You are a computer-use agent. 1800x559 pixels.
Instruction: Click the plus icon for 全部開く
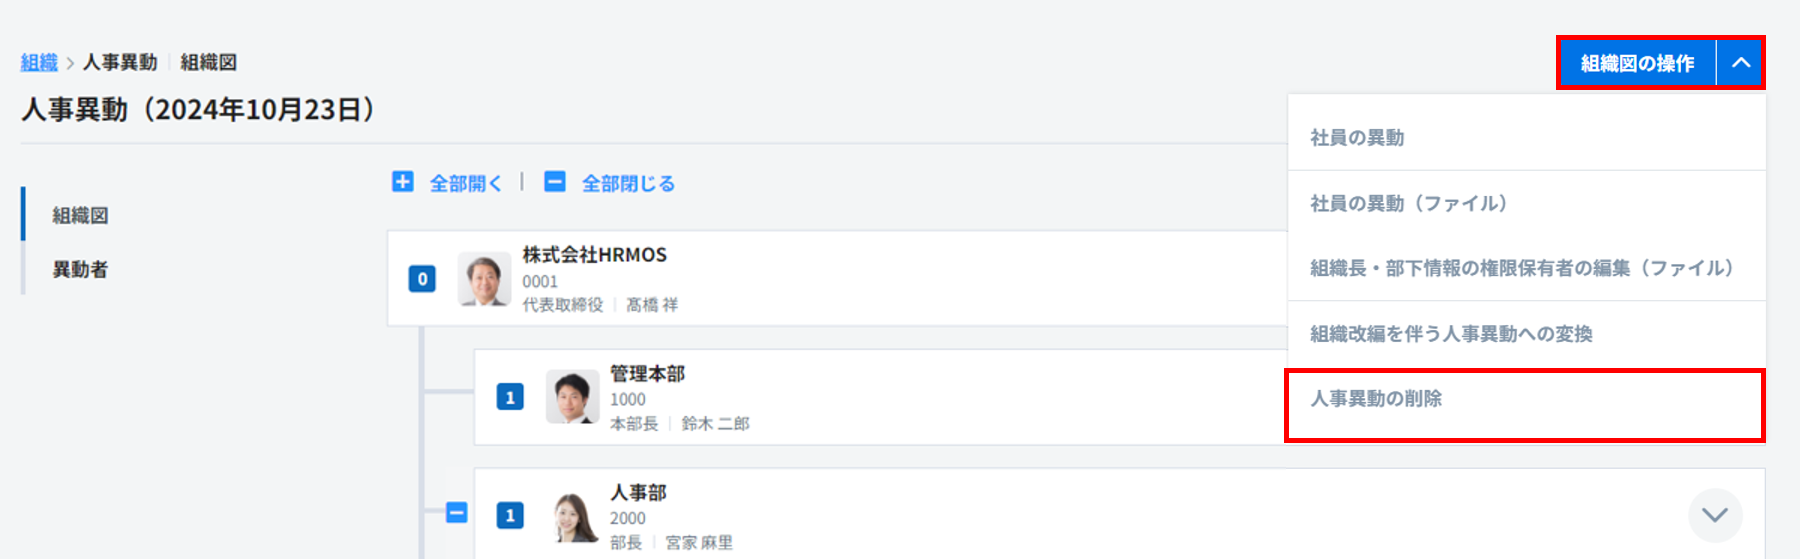[402, 182]
